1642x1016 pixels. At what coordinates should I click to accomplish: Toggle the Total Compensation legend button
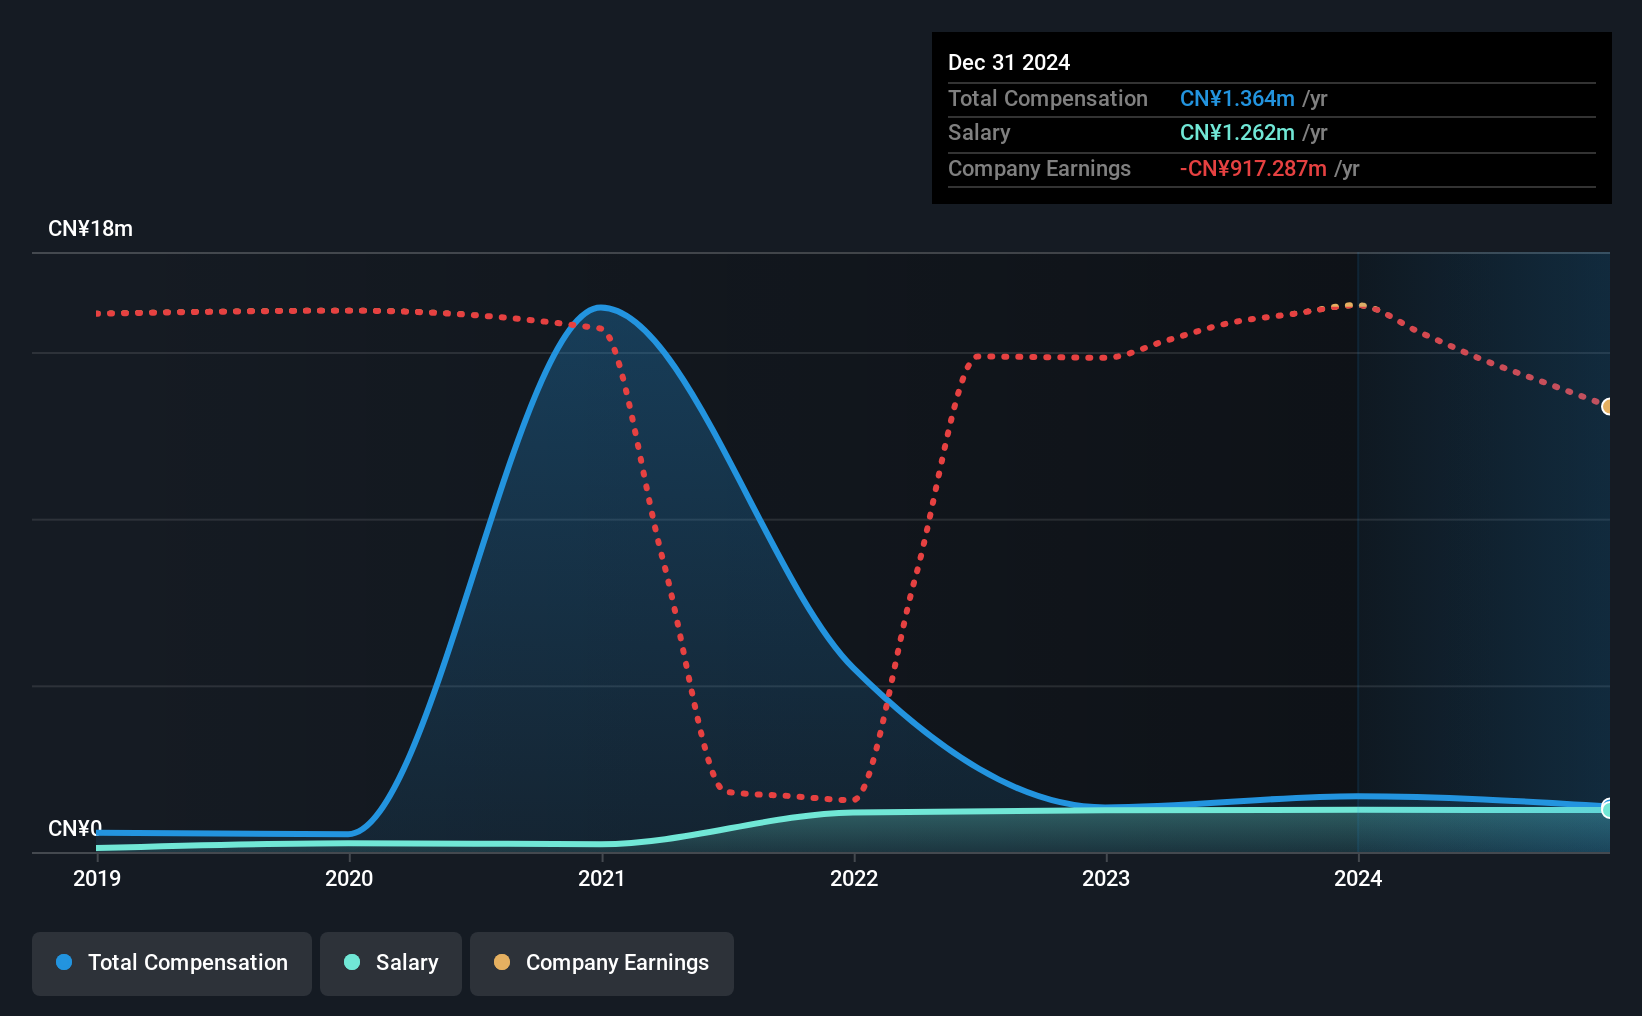point(172,963)
